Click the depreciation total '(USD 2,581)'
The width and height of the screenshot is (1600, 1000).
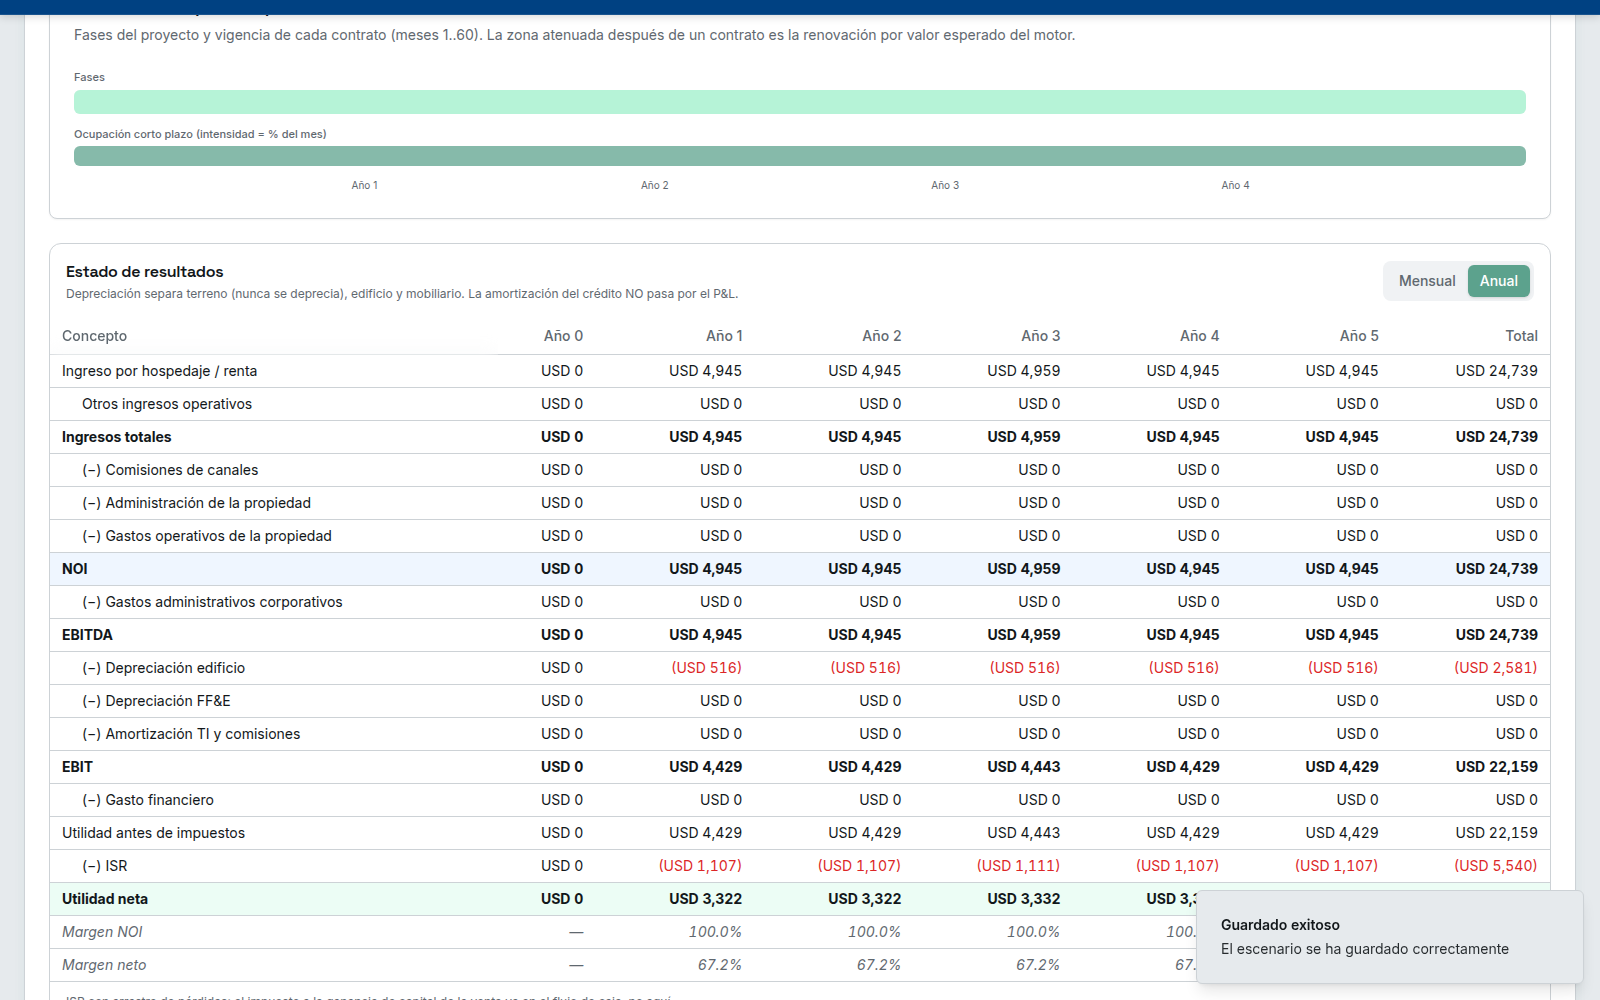pos(1496,668)
